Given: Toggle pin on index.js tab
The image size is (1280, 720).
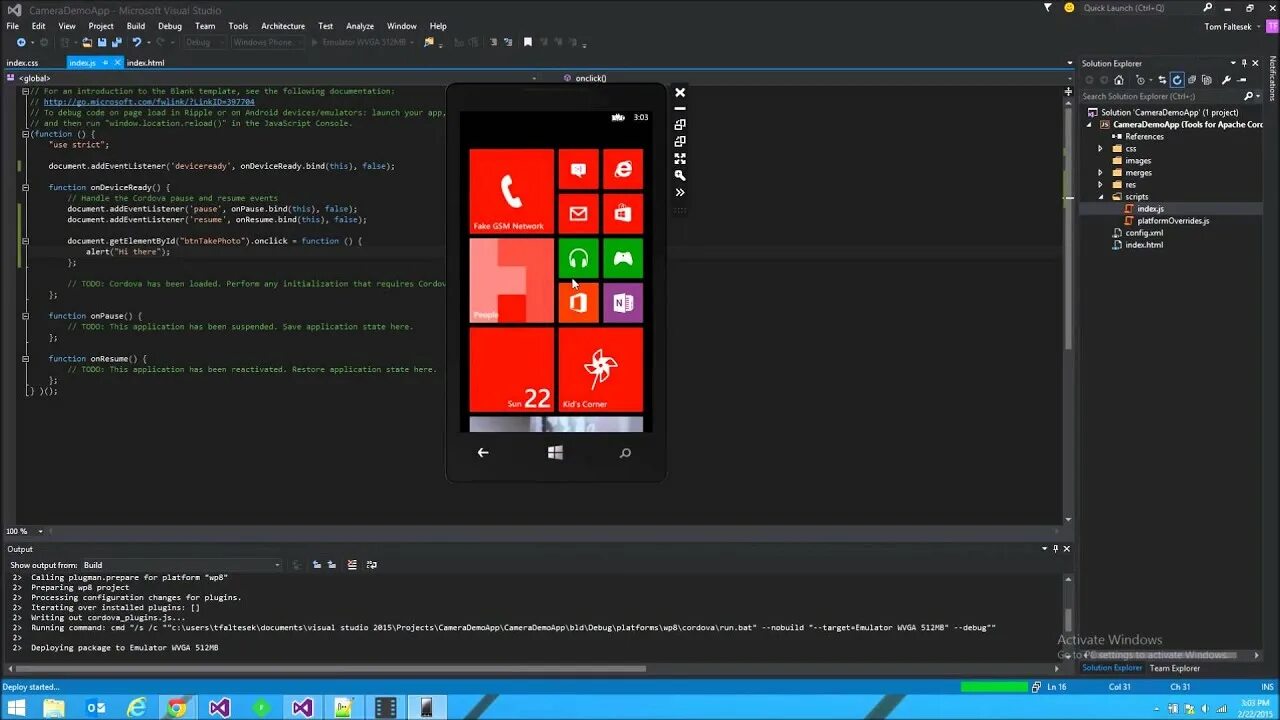Looking at the screenshot, I should coord(106,63).
